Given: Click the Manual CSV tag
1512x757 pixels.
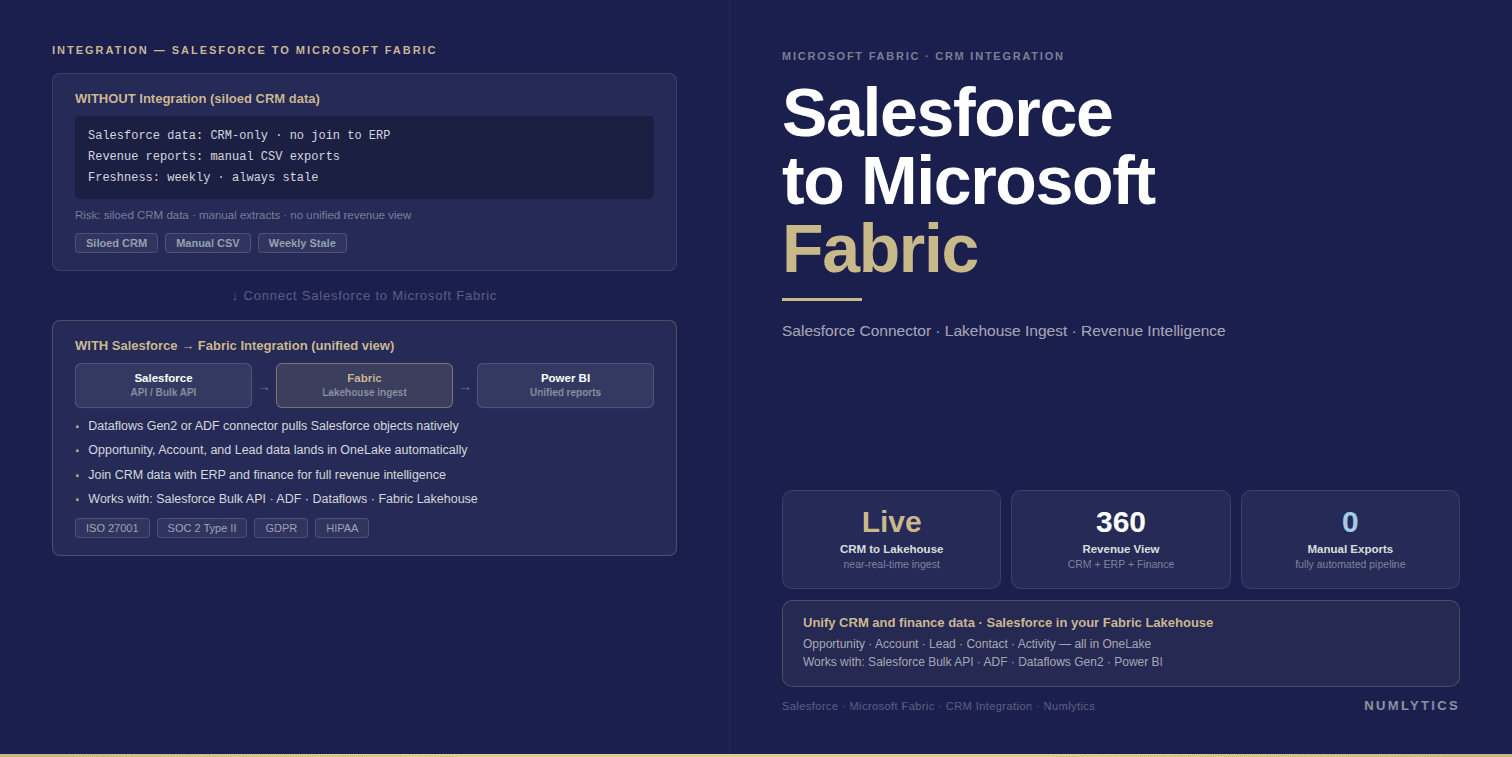Looking at the screenshot, I should coord(208,243).
